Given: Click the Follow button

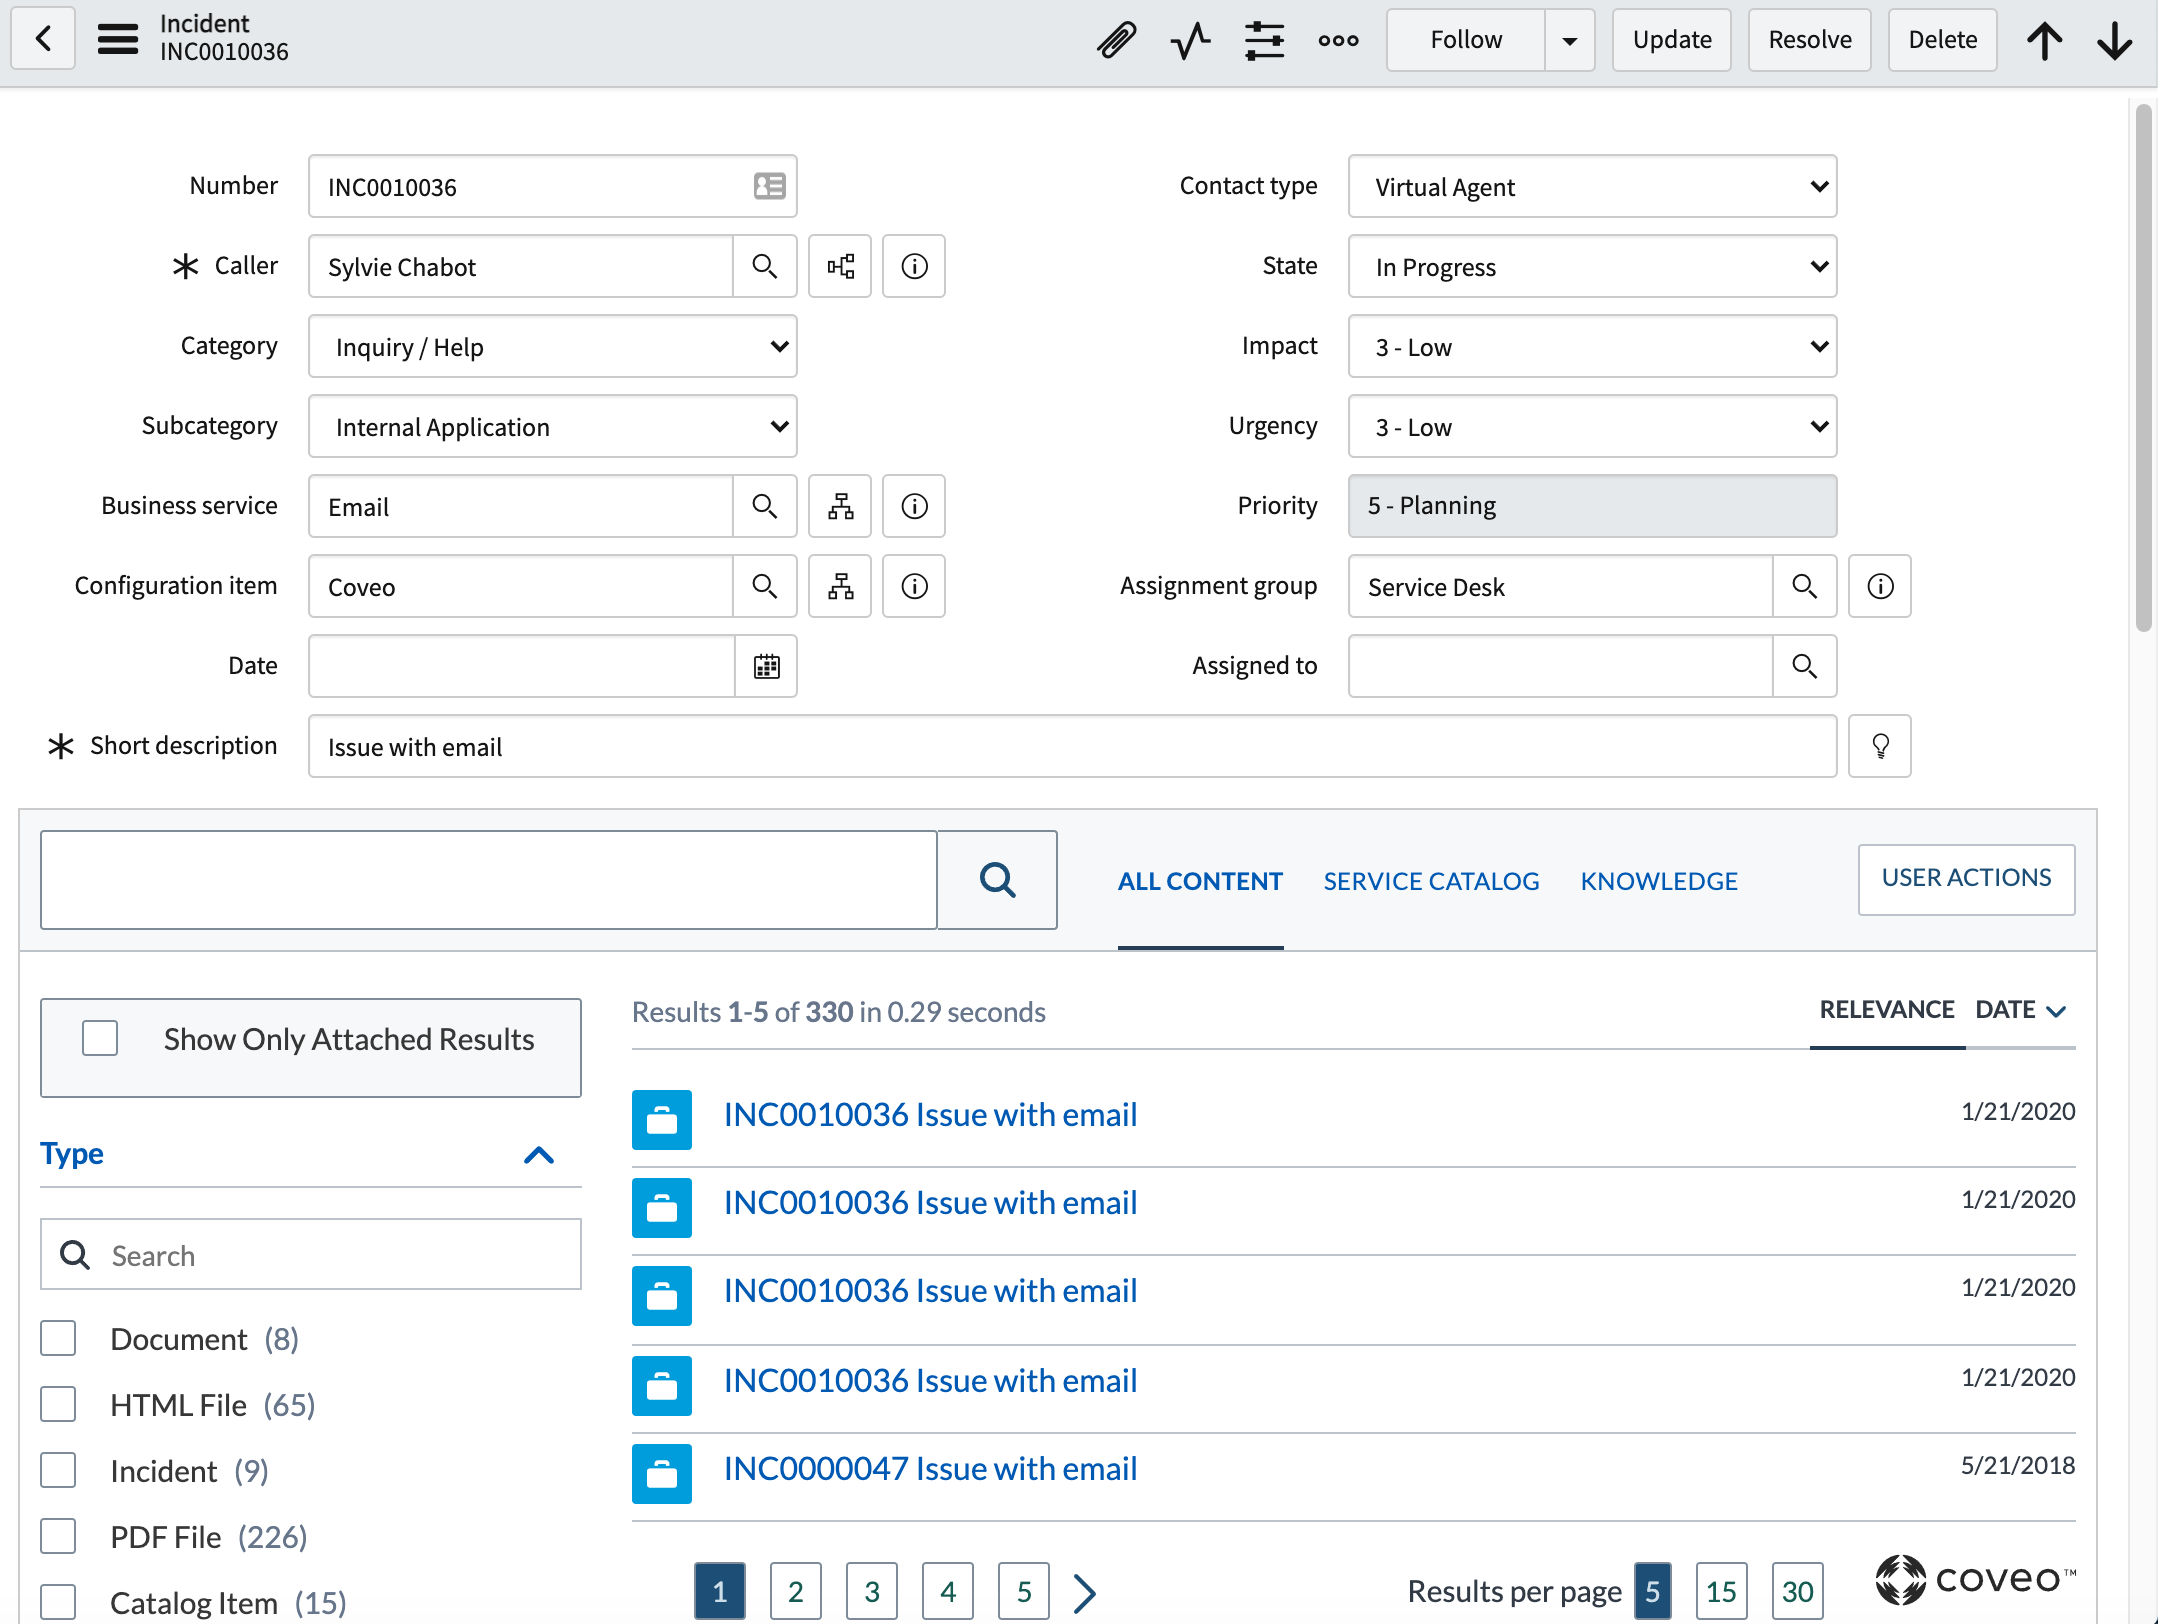Looking at the screenshot, I should click(x=1466, y=40).
